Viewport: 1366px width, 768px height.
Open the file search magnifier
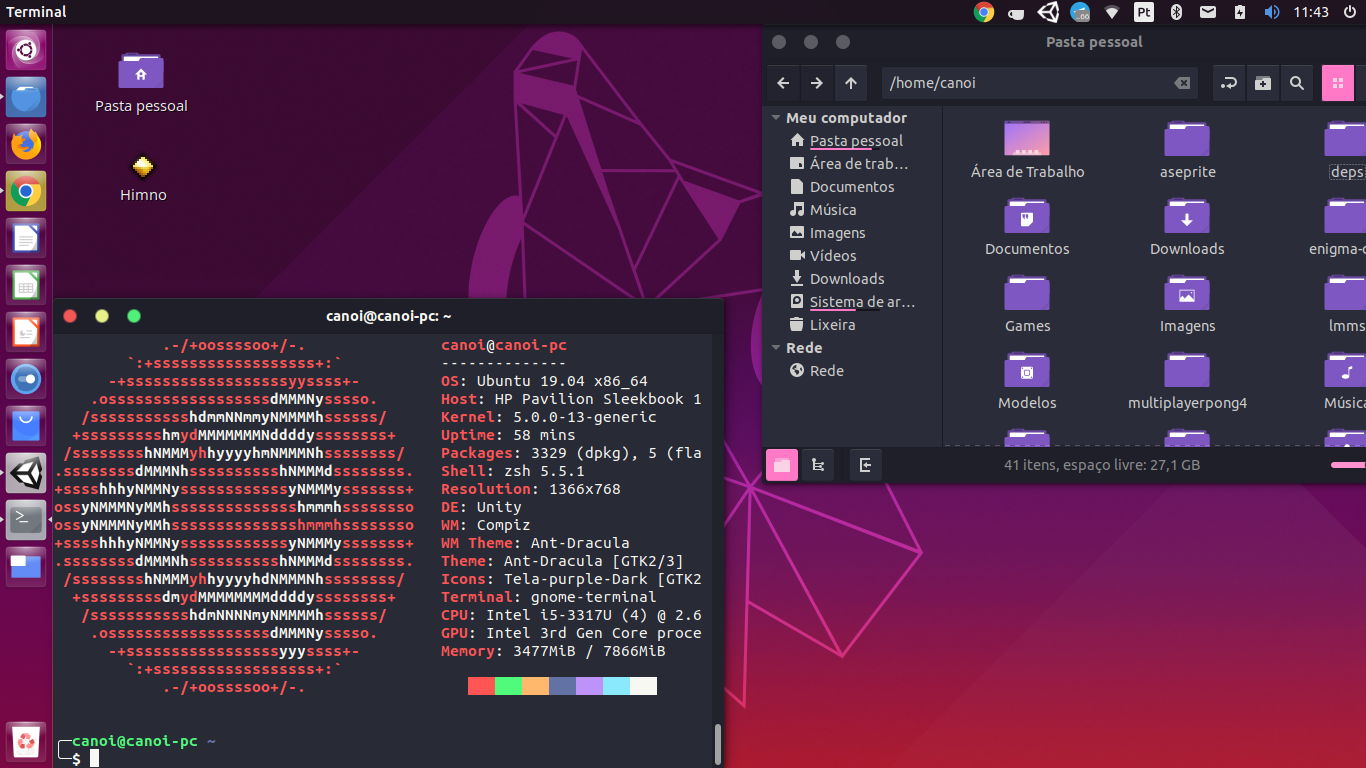click(x=1297, y=83)
